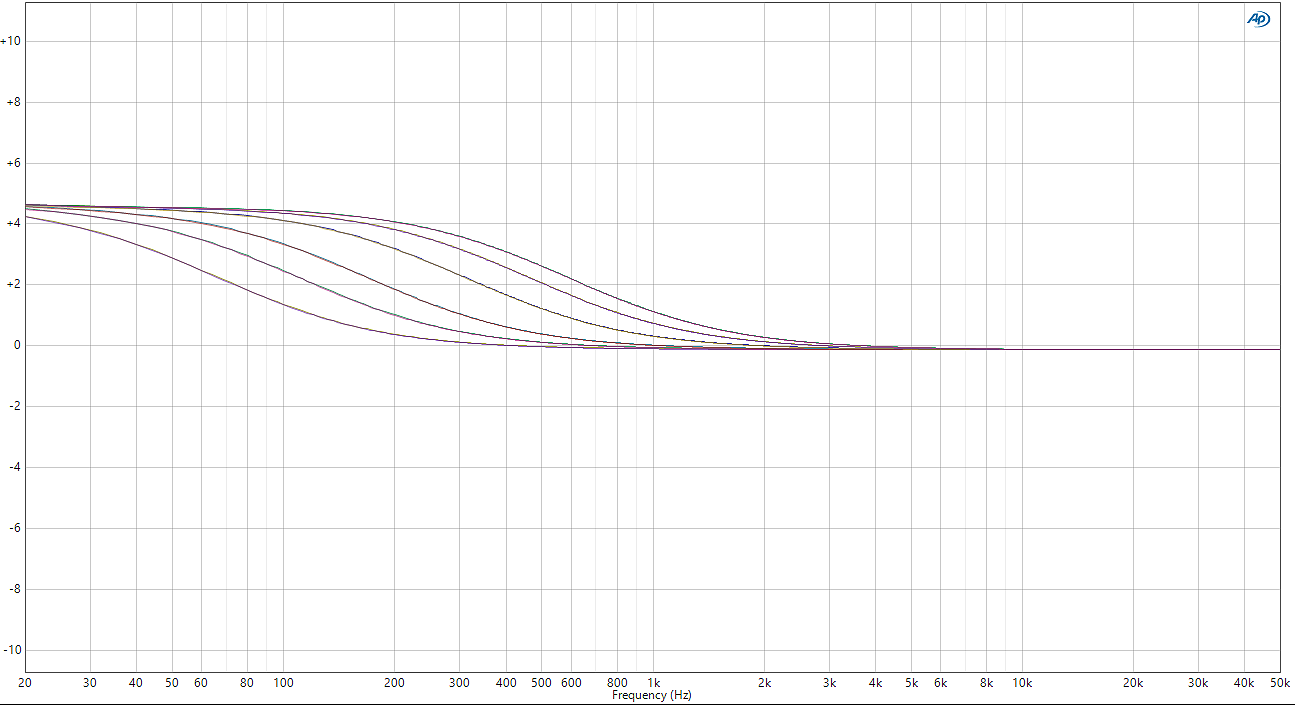
Task: Click the 0 level axis label
Action: click(17, 345)
